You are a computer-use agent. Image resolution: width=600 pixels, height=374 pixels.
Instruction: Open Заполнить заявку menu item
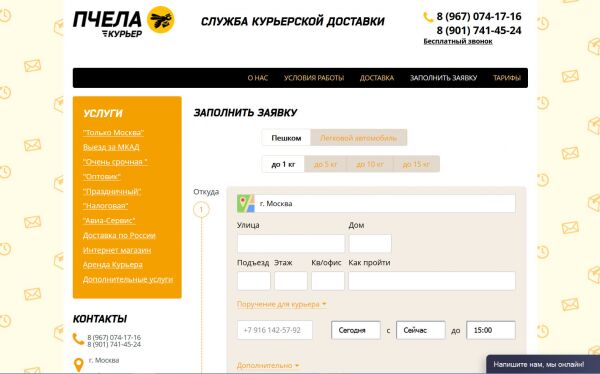tap(443, 78)
